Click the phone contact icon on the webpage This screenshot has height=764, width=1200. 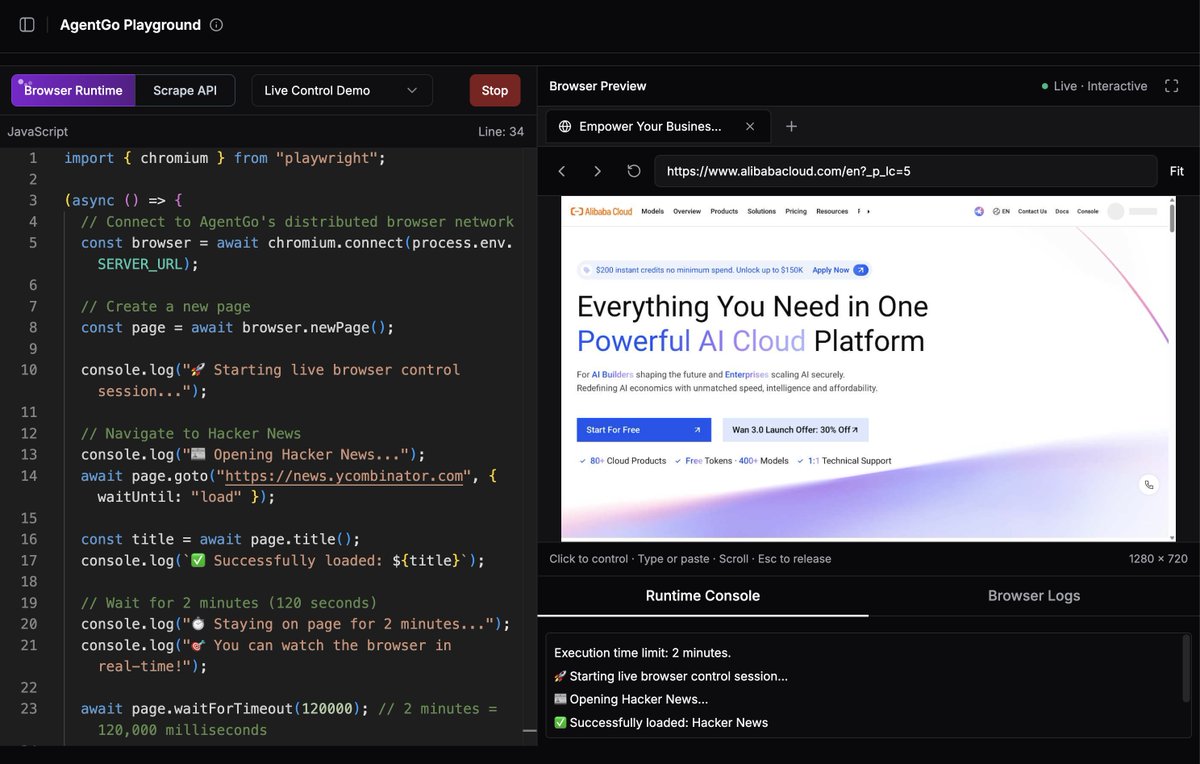1149,484
